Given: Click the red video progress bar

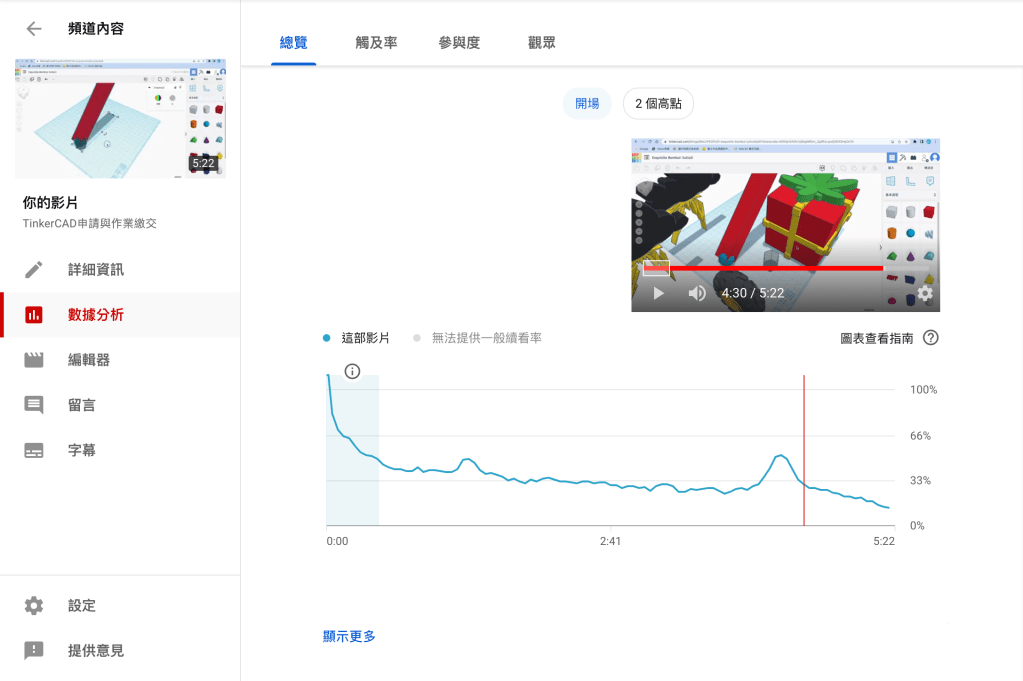Looking at the screenshot, I should click(x=760, y=268).
